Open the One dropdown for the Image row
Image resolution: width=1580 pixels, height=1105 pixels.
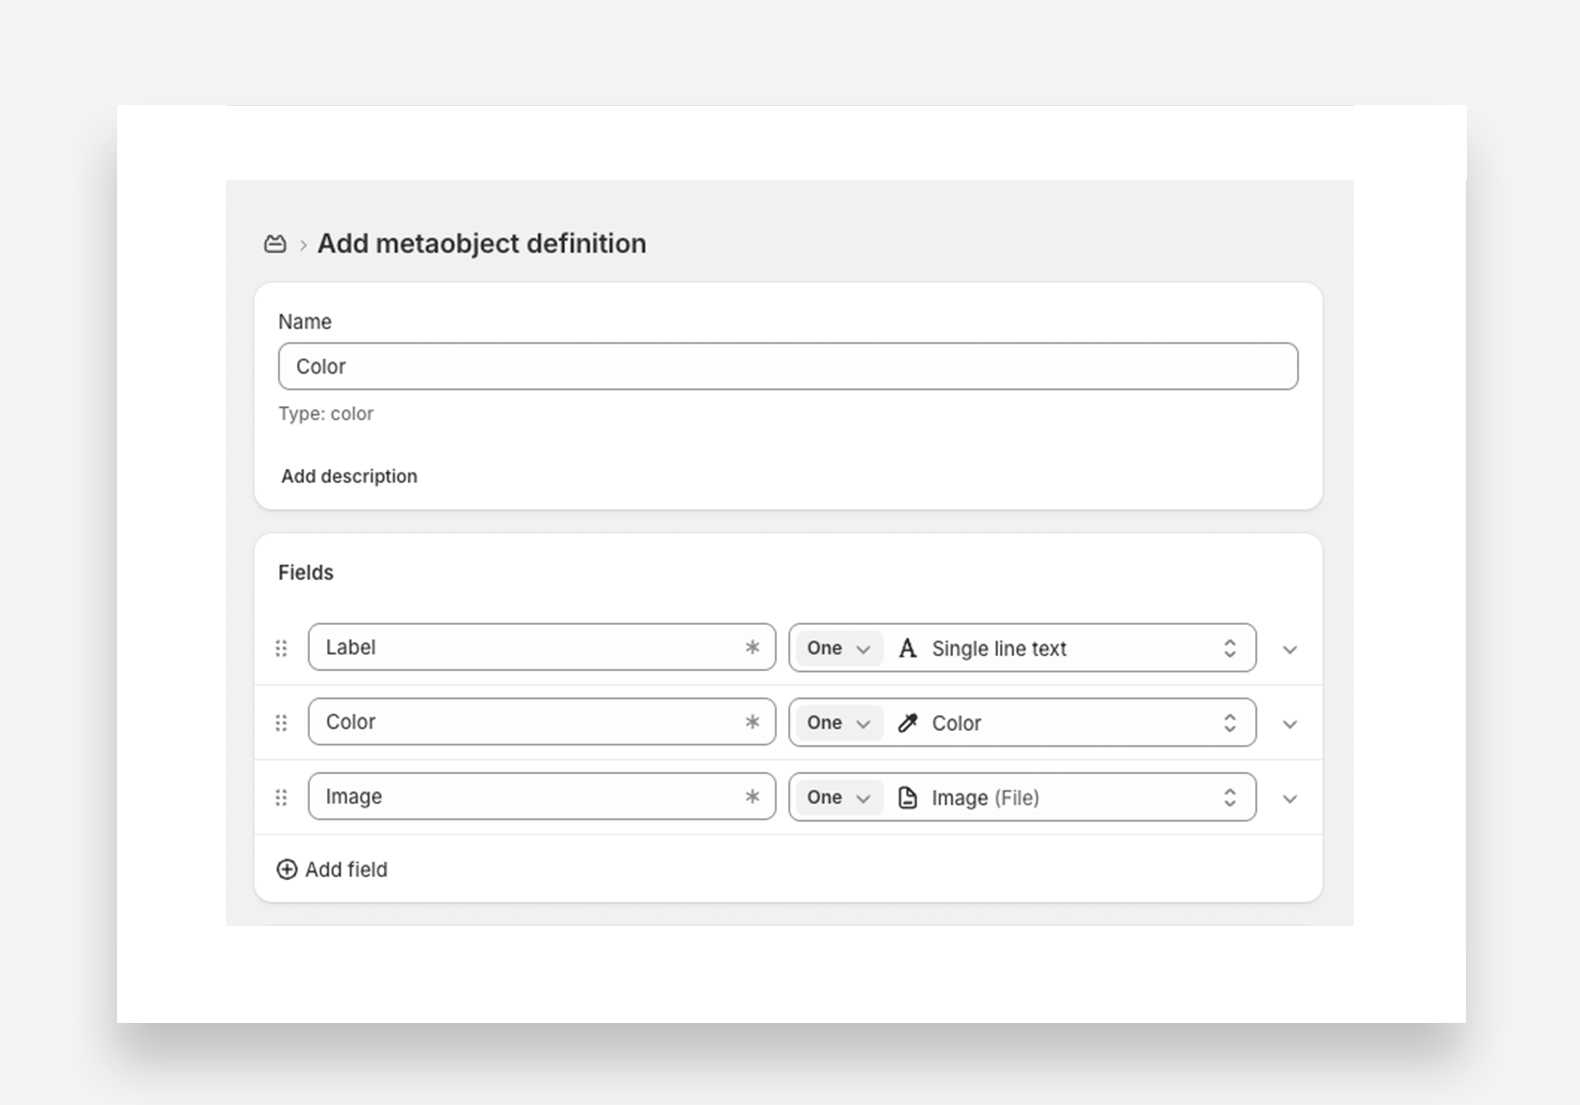point(839,797)
